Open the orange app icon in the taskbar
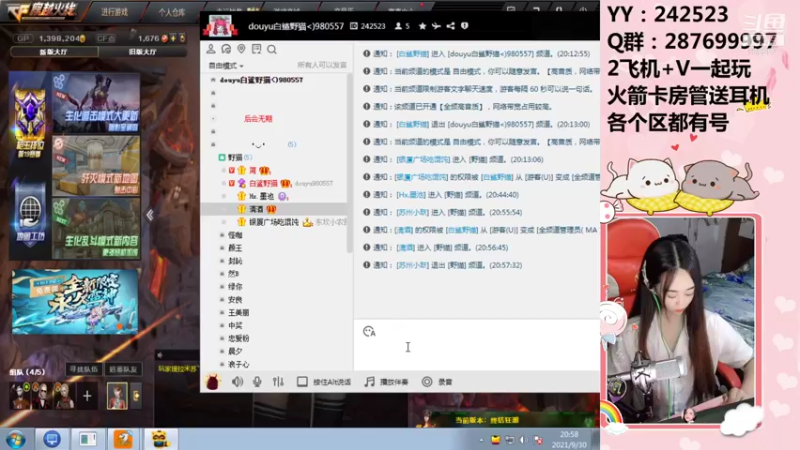Viewport: 800px width, 450px height. pyautogui.click(x=123, y=439)
